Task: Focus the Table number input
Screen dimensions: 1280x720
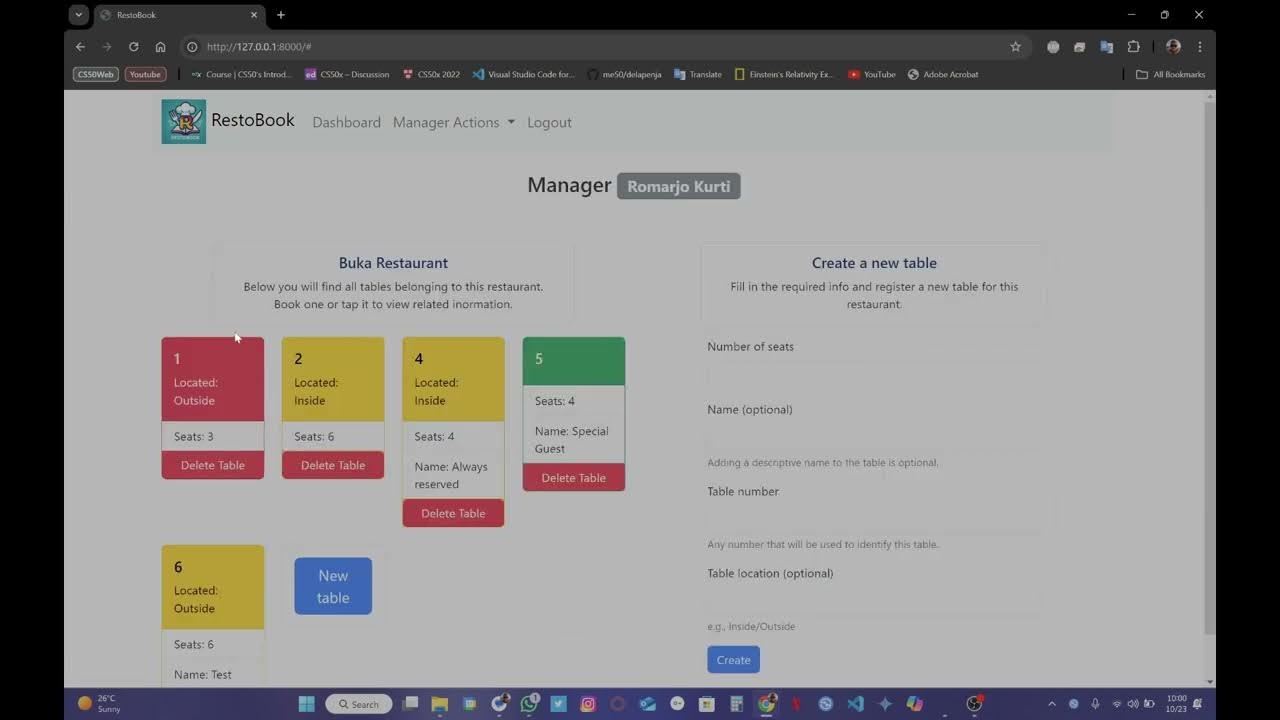Action: tap(875, 521)
